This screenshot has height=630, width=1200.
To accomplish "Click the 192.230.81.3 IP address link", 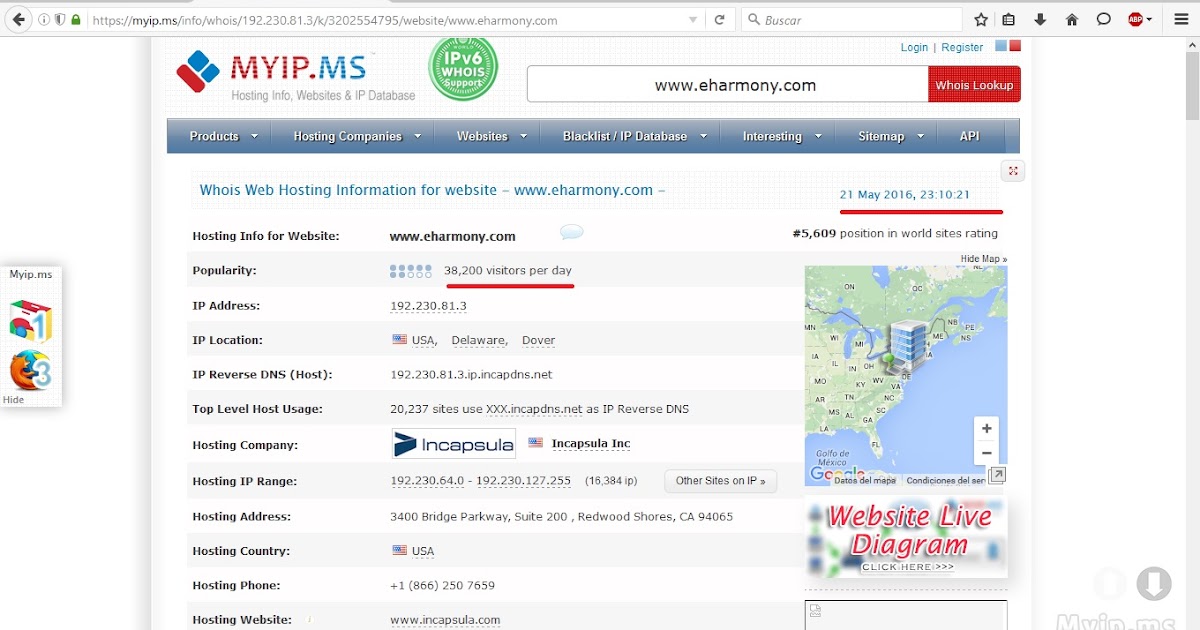I will pyautogui.click(x=428, y=306).
